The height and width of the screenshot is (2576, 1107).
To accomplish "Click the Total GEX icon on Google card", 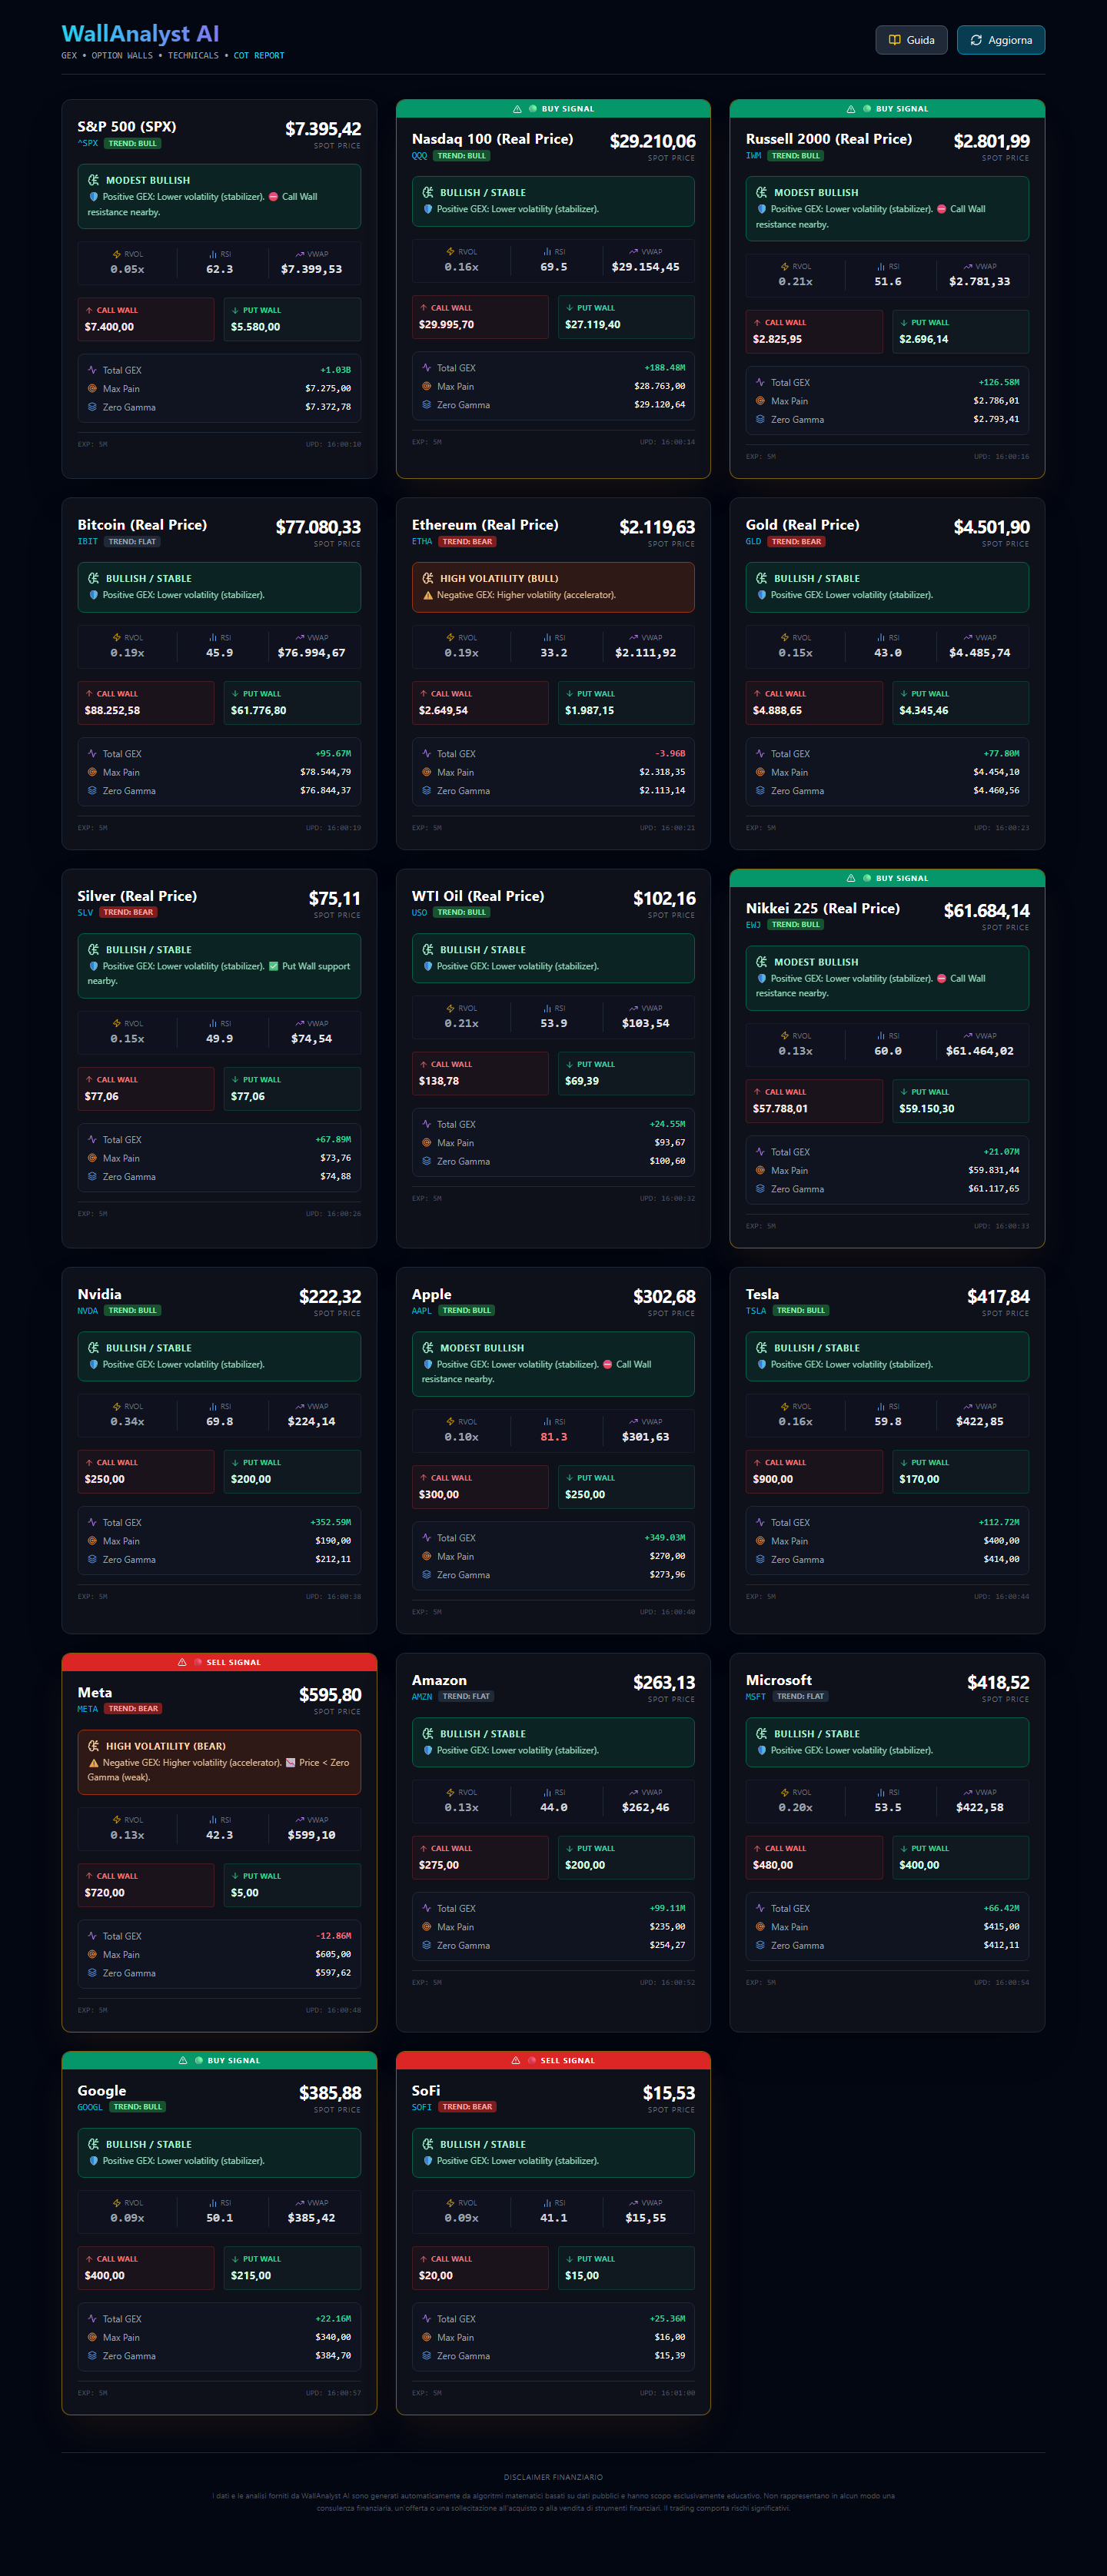I will [92, 2319].
